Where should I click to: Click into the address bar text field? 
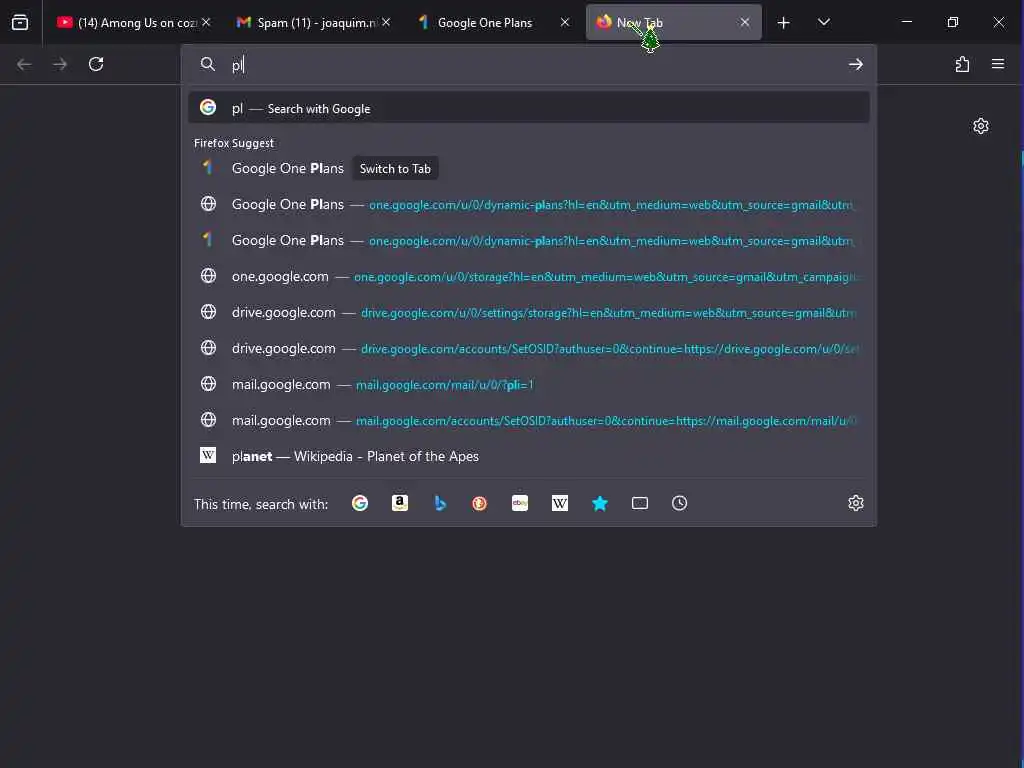click(536, 64)
